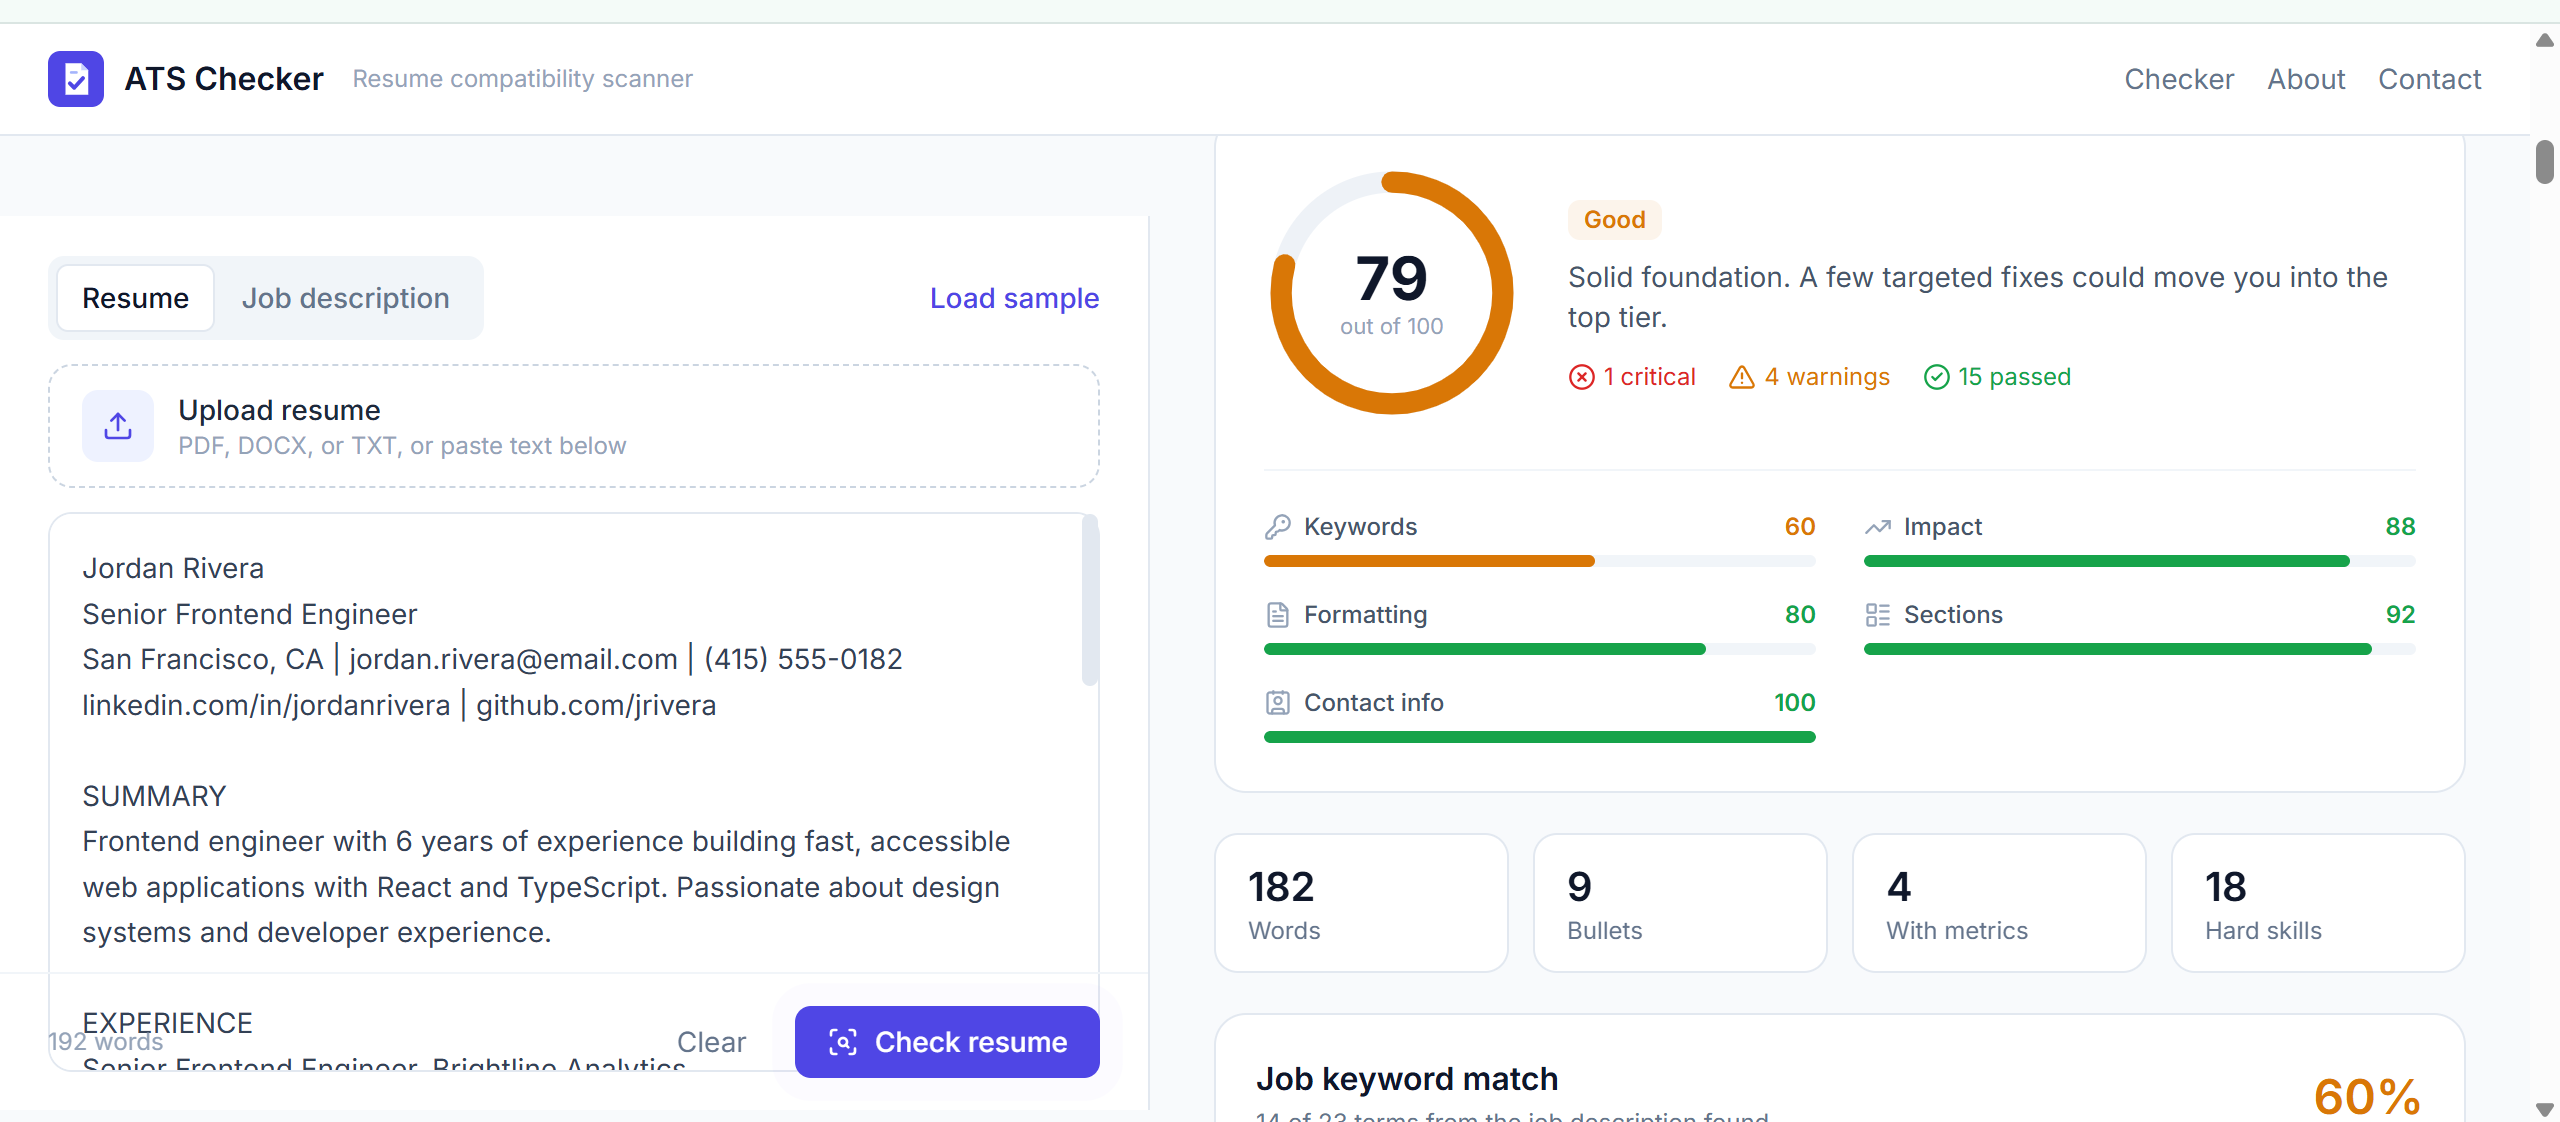Click the ATS Checker title text
2560x1122 pixels.
[224, 79]
